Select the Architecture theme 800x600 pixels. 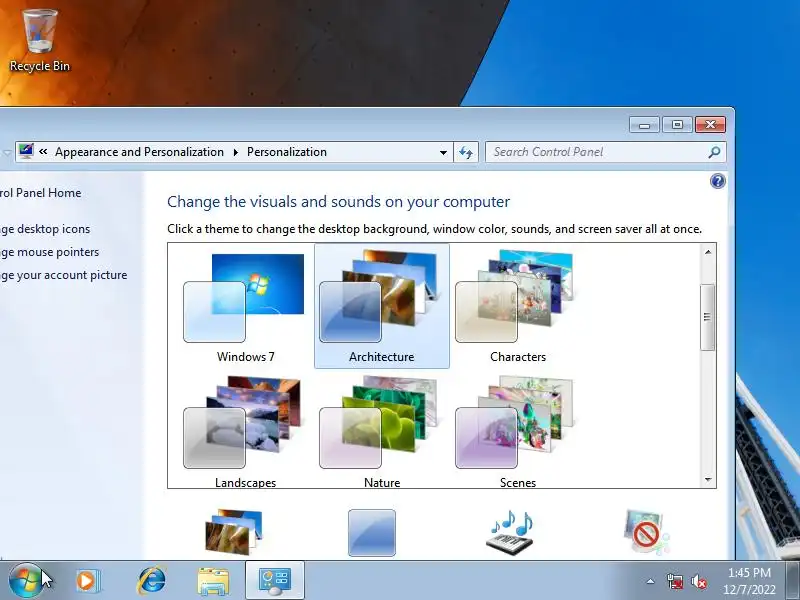tap(382, 306)
